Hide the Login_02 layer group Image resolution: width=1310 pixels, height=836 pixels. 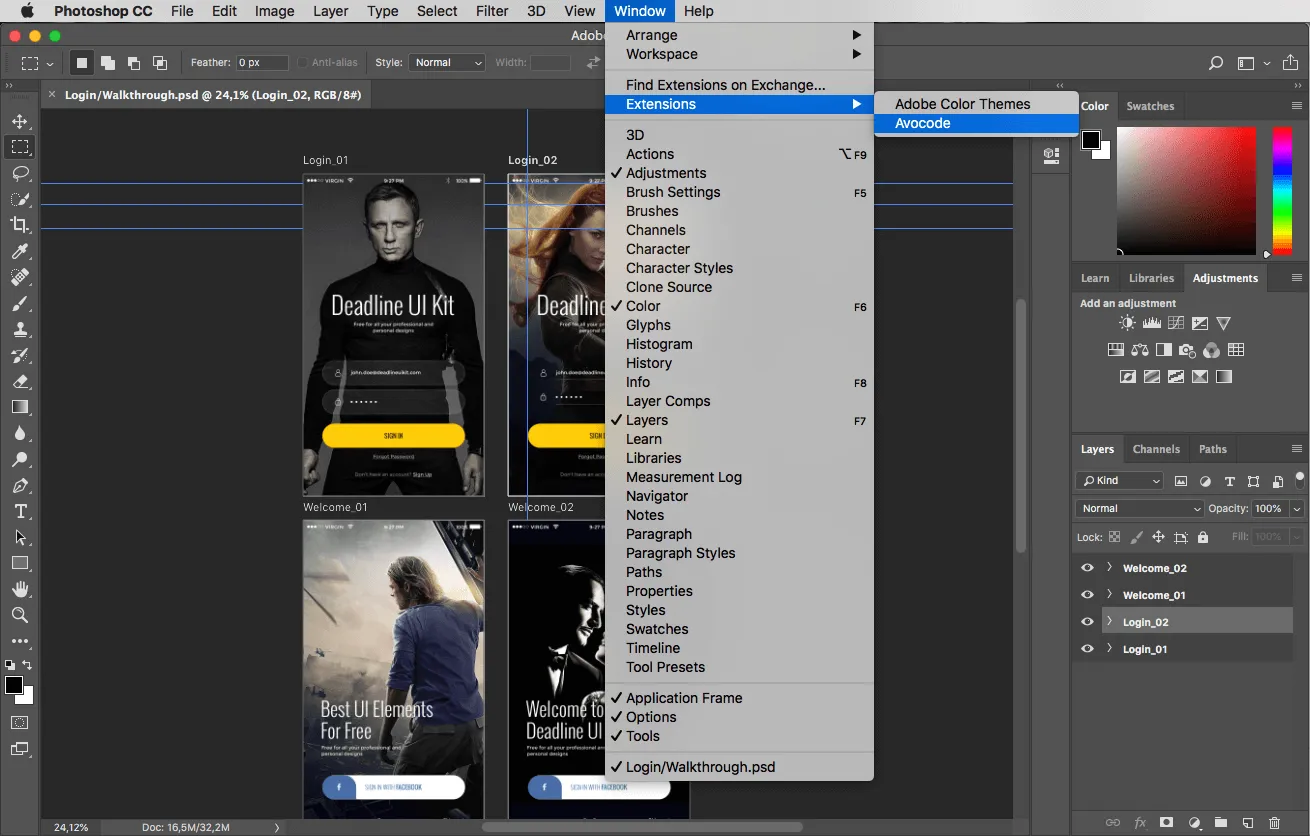pos(1087,622)
